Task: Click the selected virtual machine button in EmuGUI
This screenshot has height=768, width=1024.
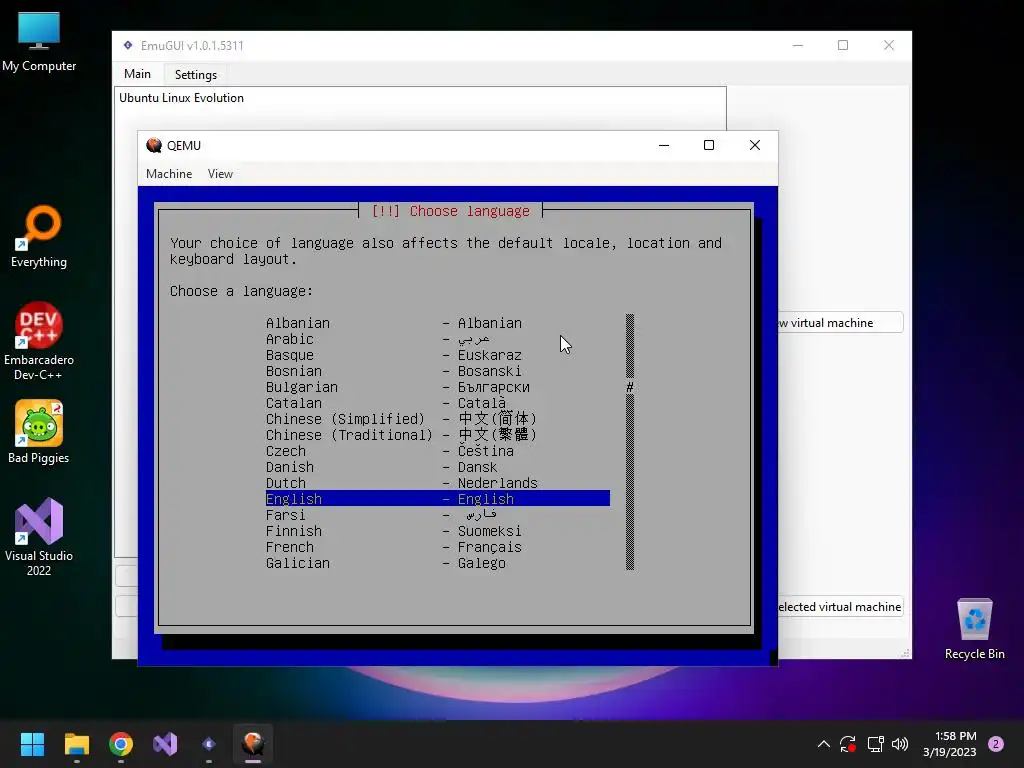Action: (x=840, y=607)
